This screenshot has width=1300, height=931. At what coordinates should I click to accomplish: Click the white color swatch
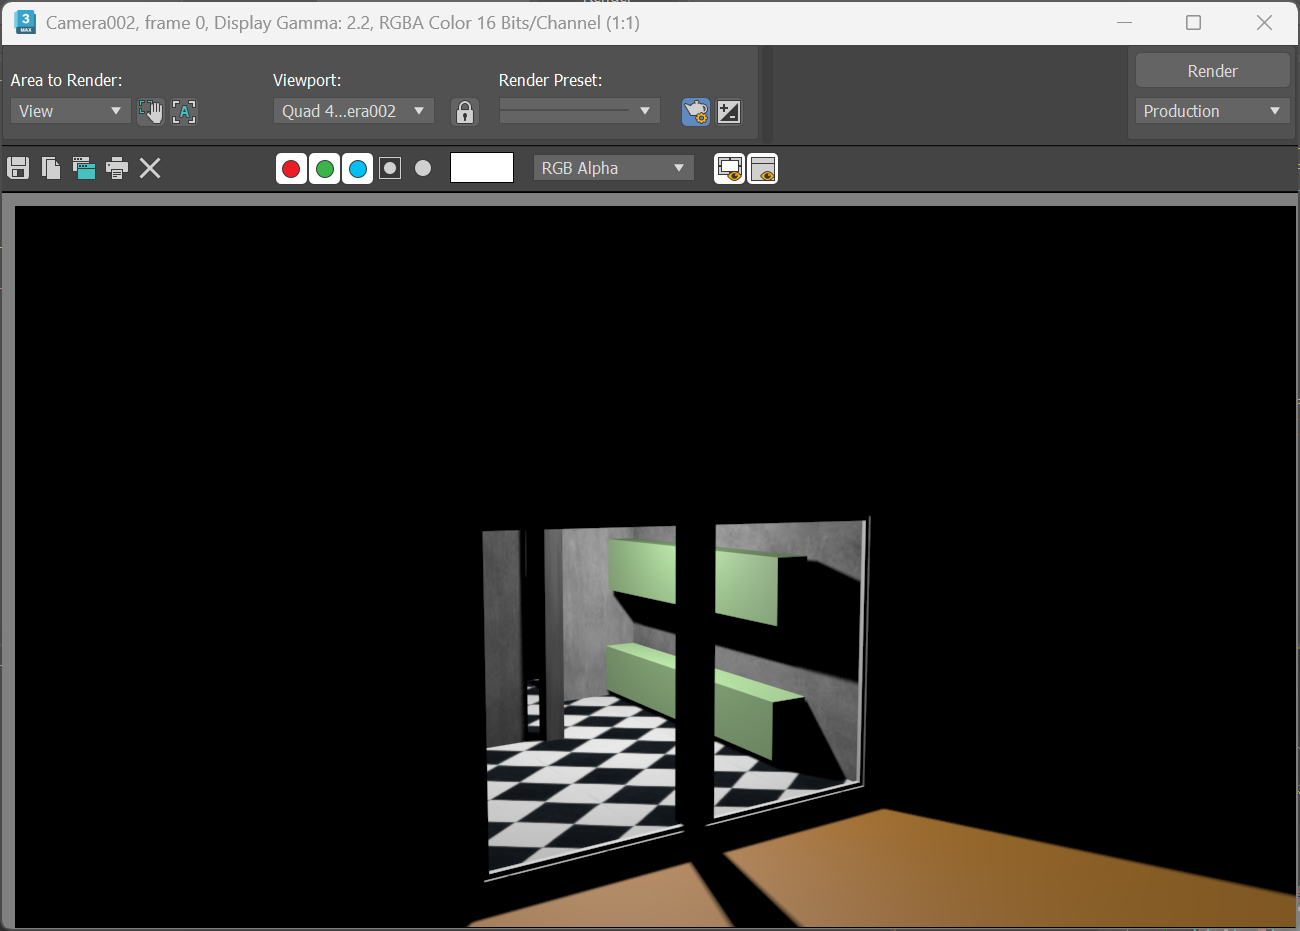click(482, 168)
